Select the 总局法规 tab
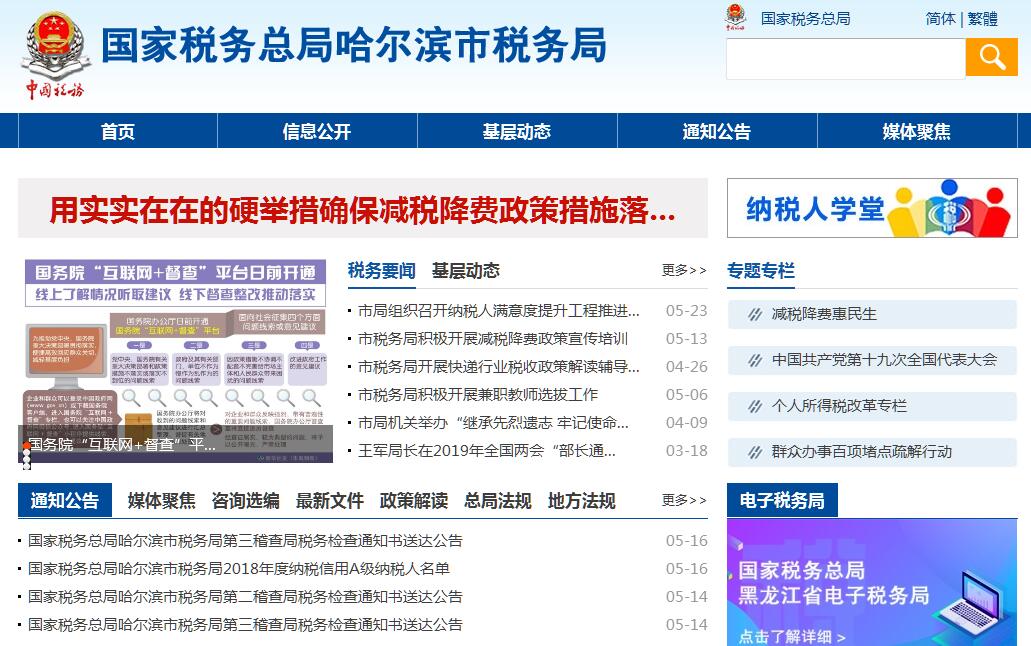 [x=498, y=501]
